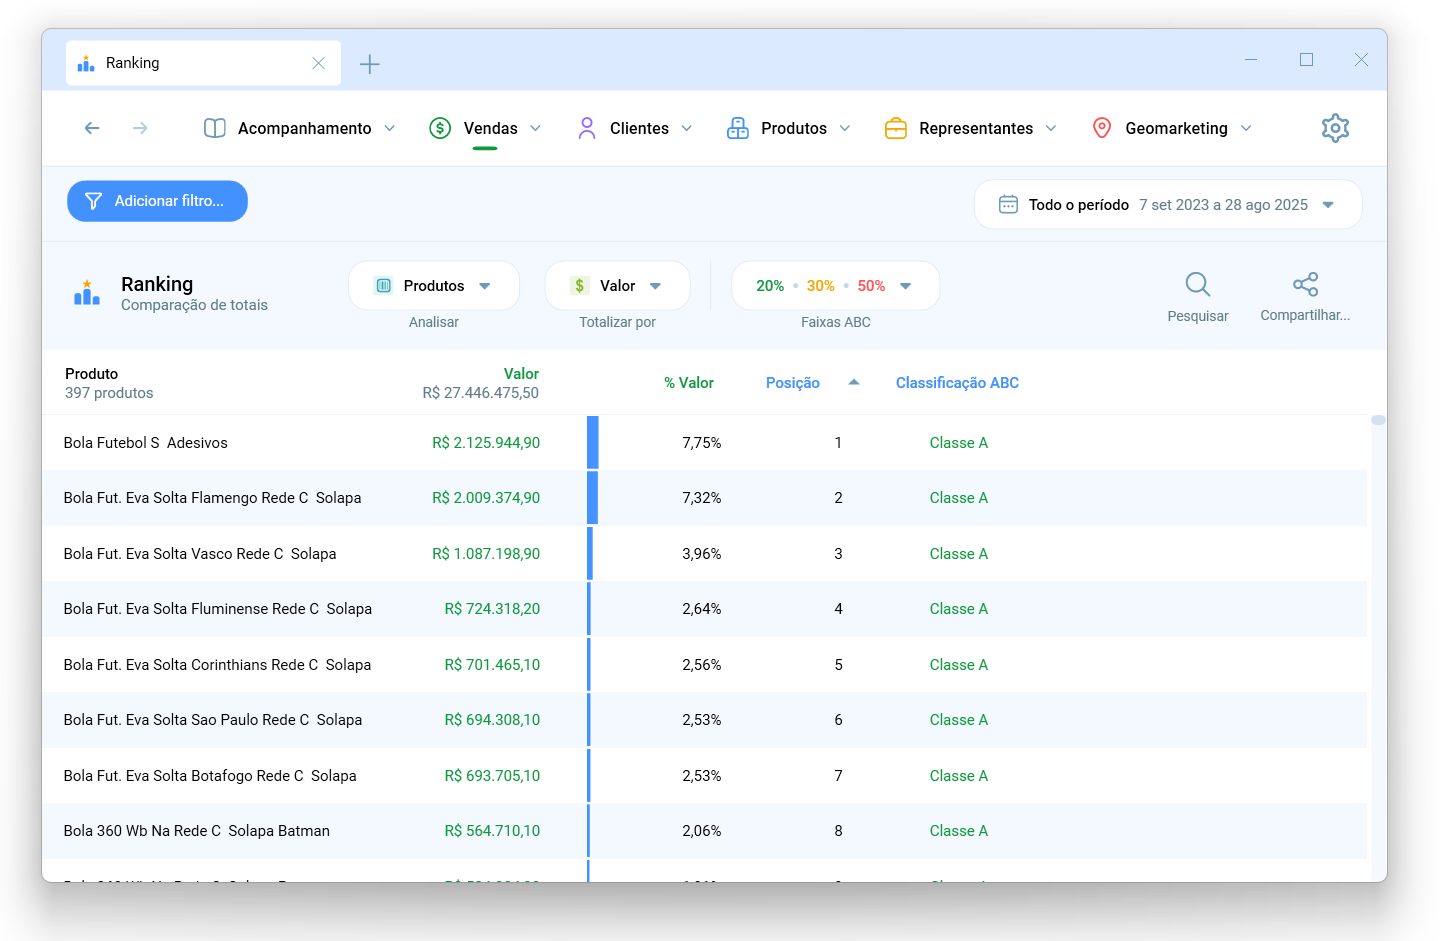Screen dimensions: 1440x941
Task: Close the Ranking tab
Action: pyautogui.click(x=318, y=63)
